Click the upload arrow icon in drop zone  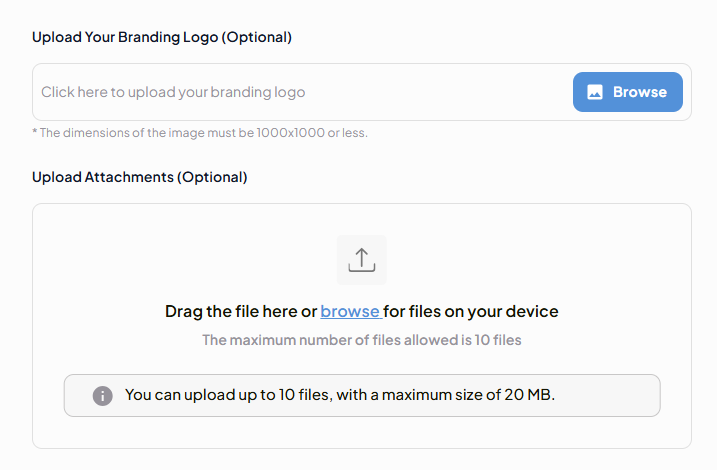click(361, 260)
